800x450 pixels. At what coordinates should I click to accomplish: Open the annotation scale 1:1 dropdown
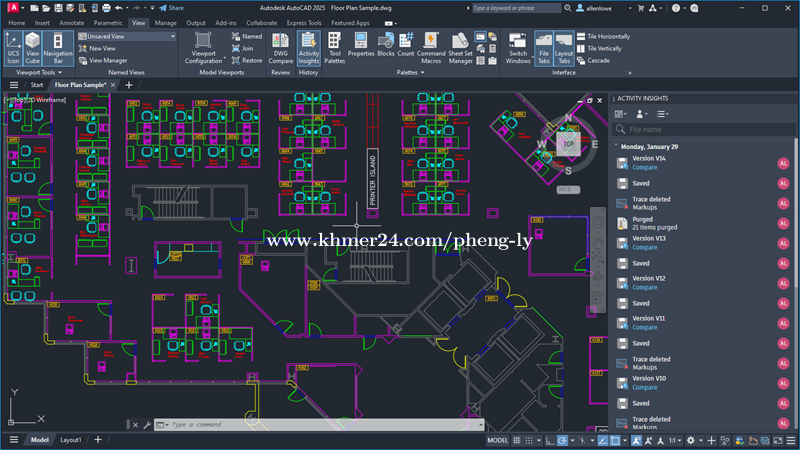(675, 440)
